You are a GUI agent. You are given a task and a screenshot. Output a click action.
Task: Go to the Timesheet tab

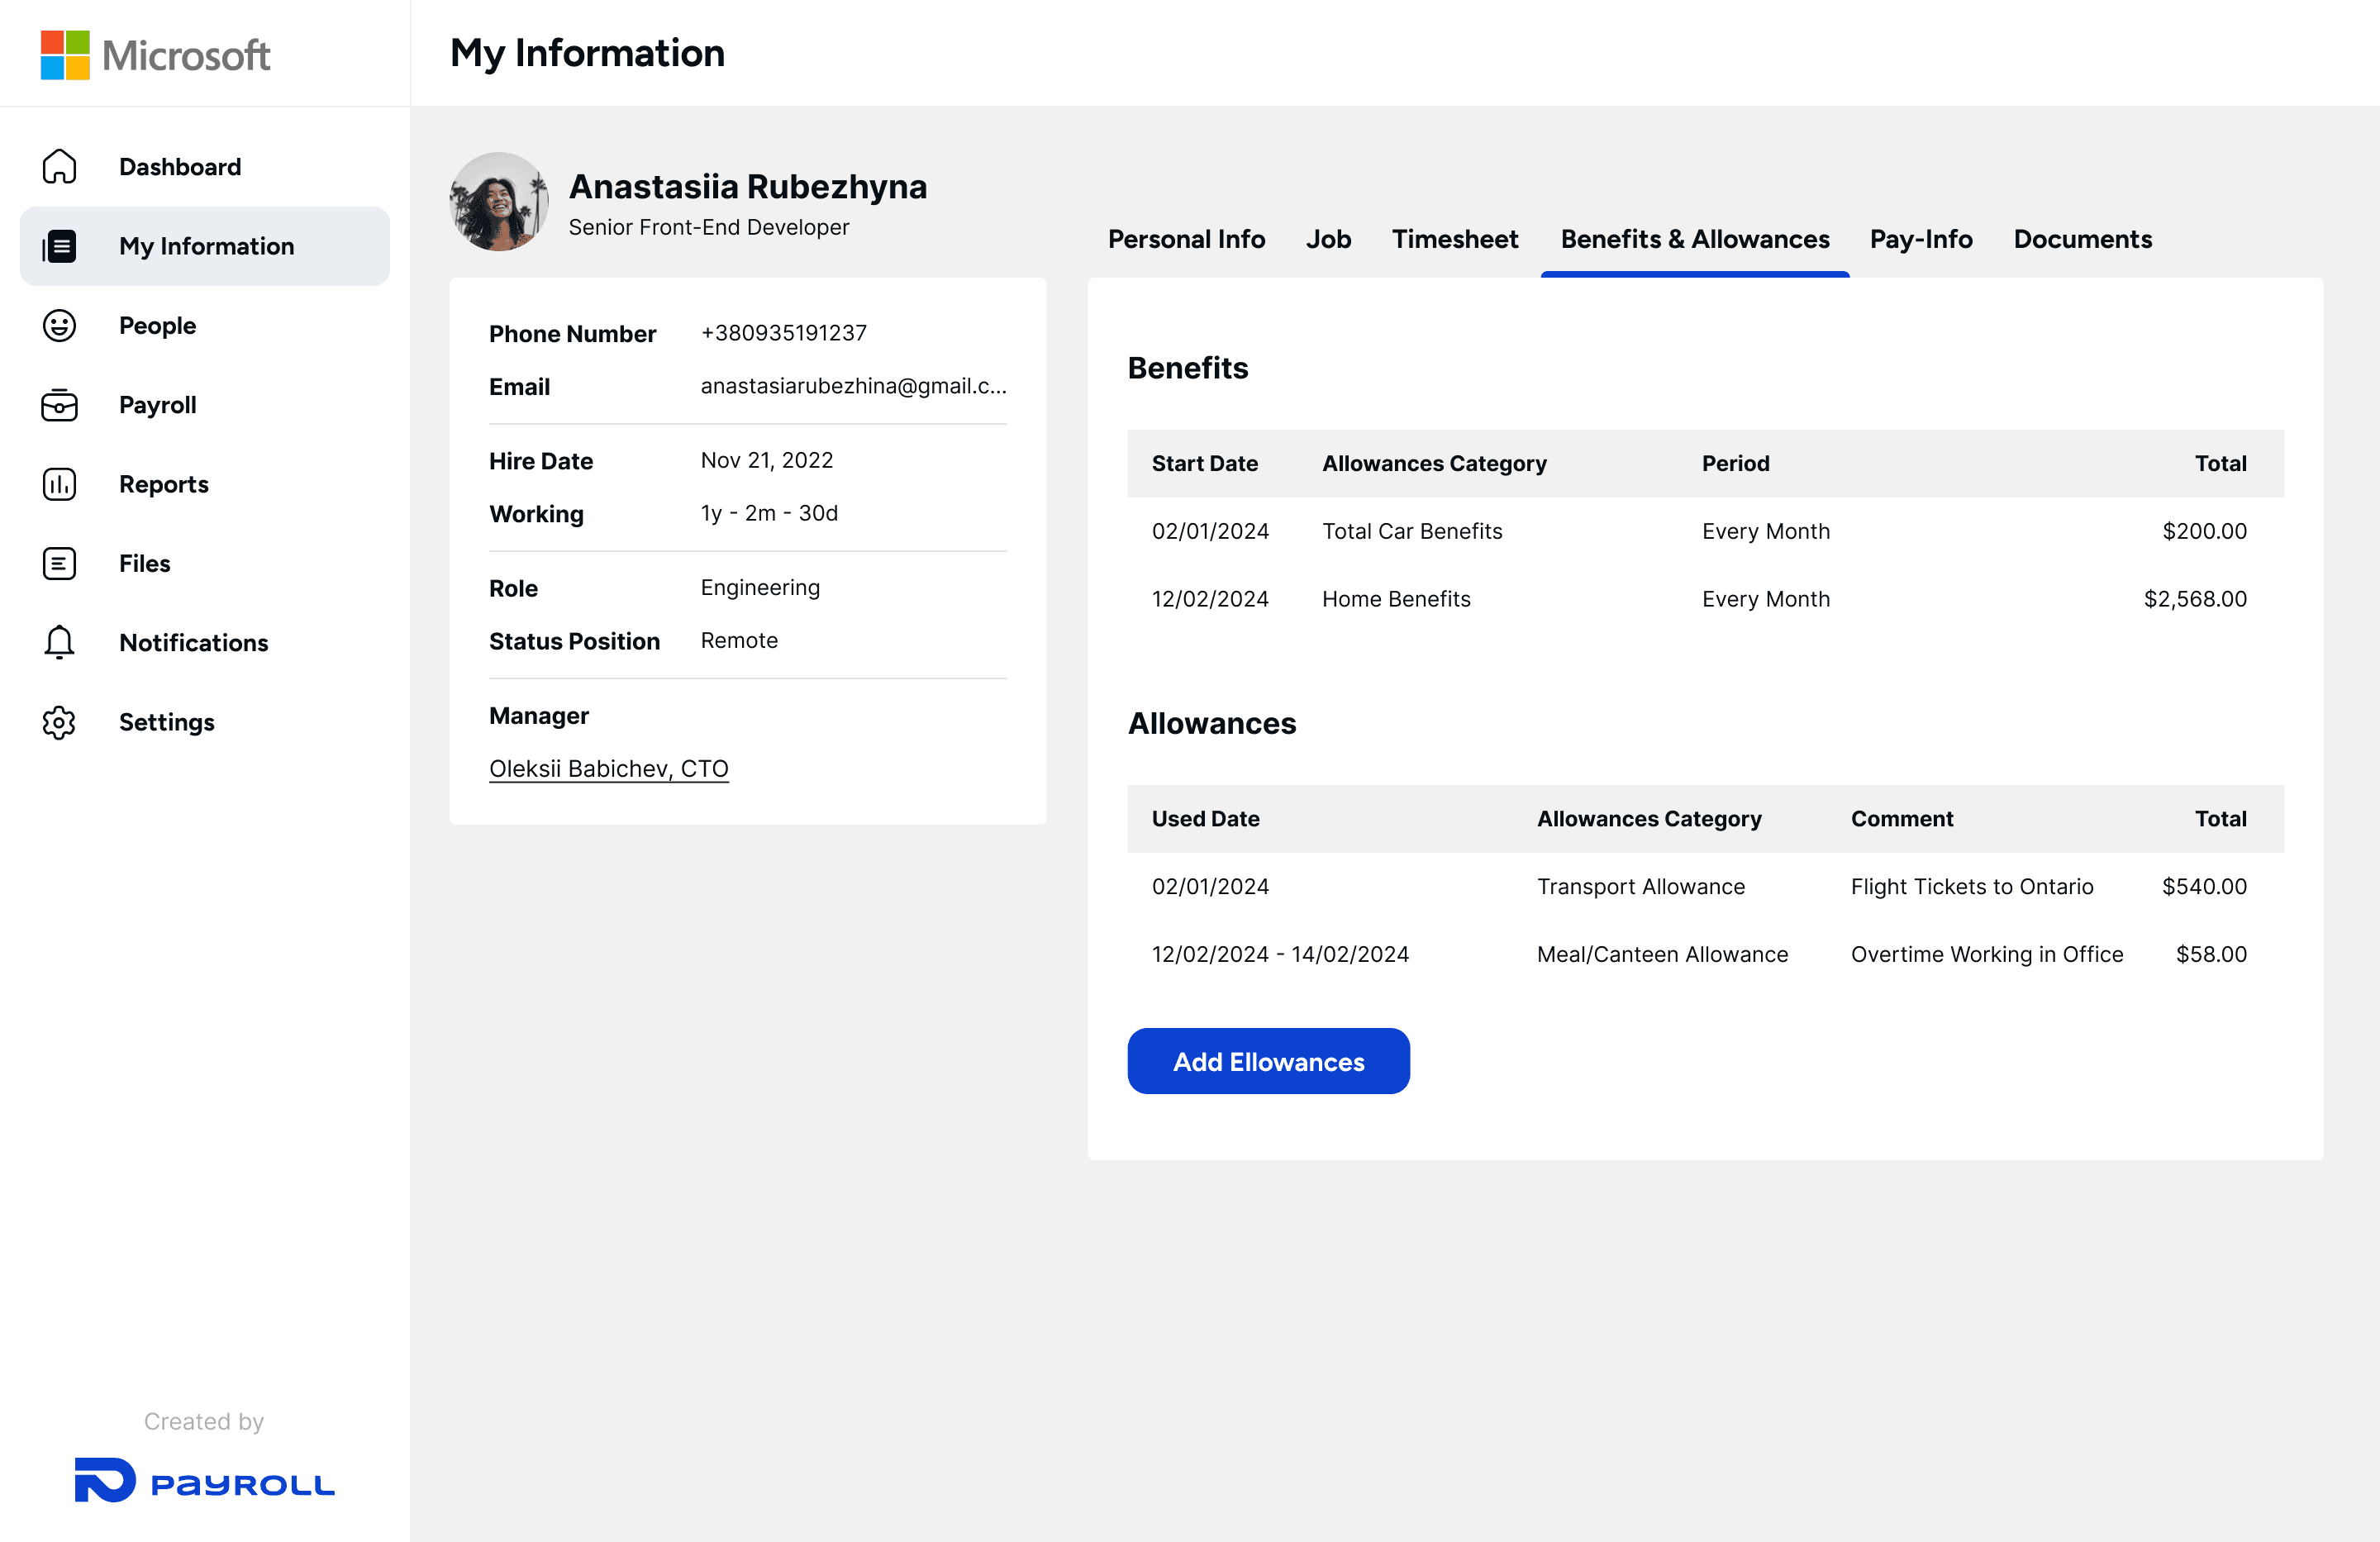pyautogui.click(x=1454, y=240)
